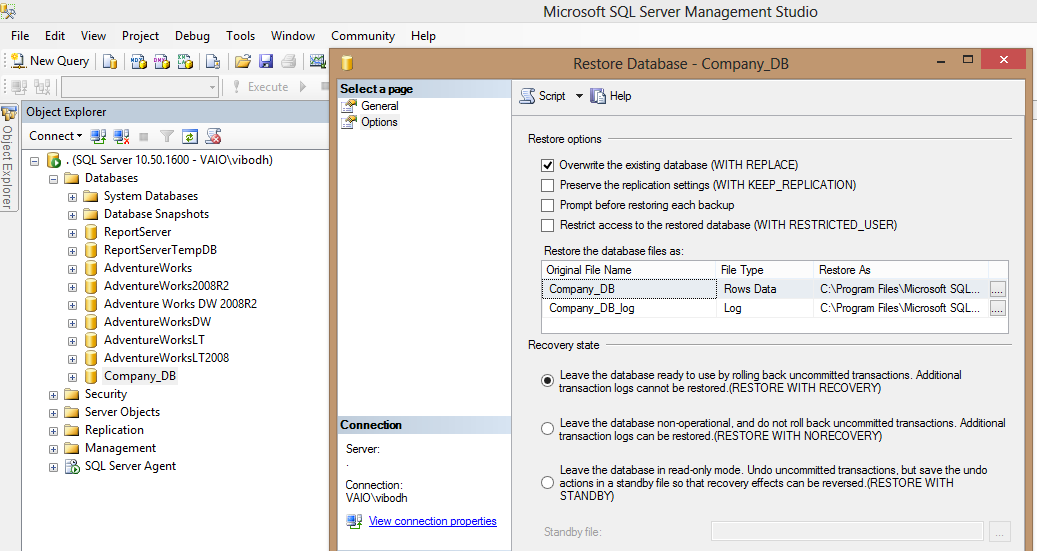1037x551 pixels.
Task: Expand the AdventureWorks2008R2 database node
Action: click(x=72, y=286)
